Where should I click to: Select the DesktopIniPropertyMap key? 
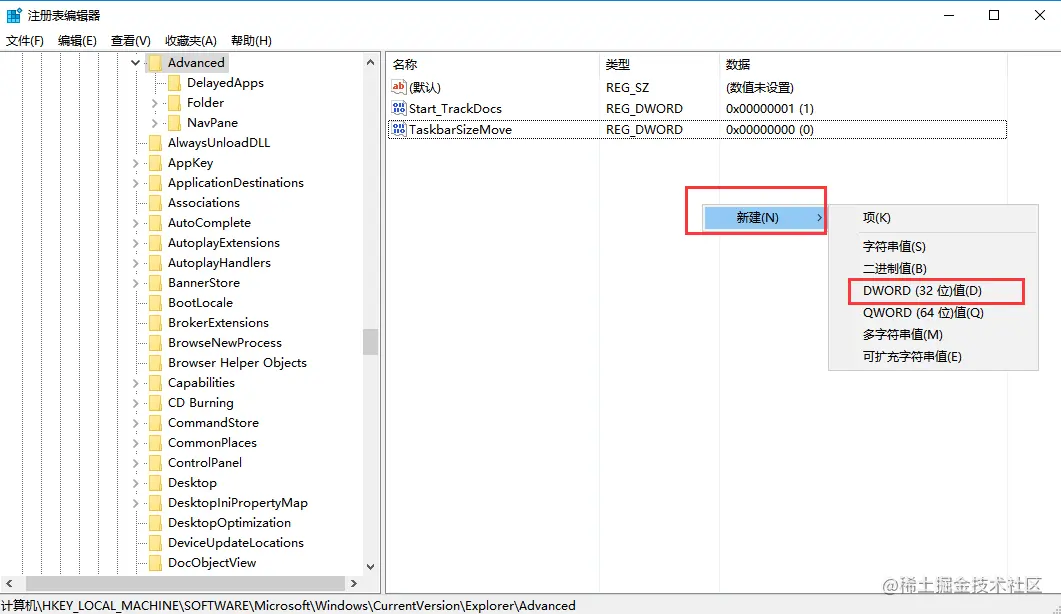[x=238, y=503]
